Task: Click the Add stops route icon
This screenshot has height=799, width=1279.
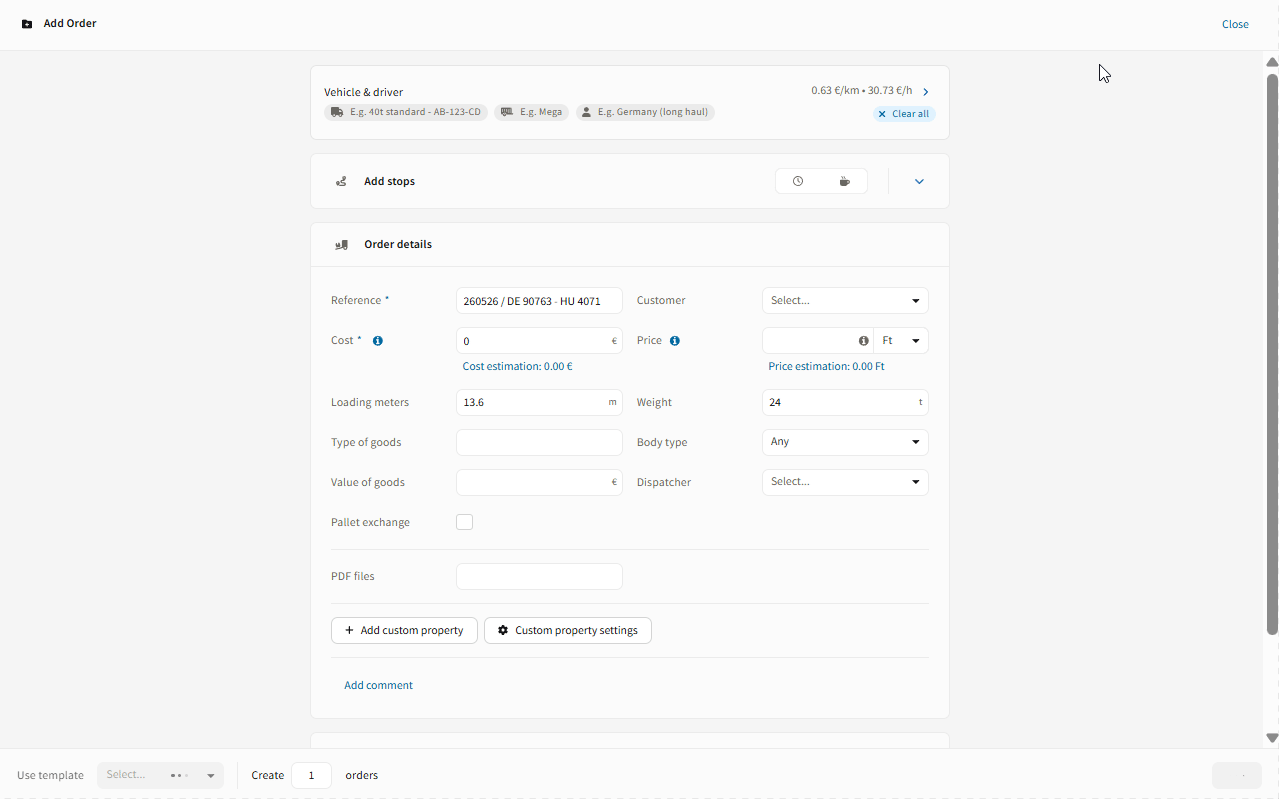Action: pos(342,182)
